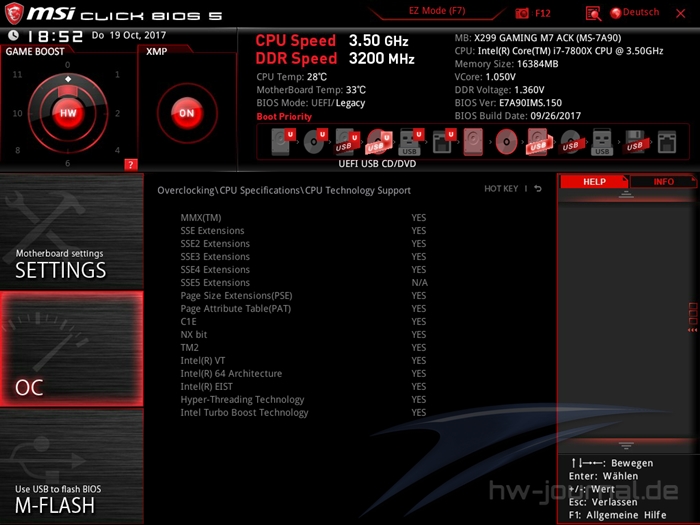Select the legacy CD/DVD disc boot icon
This screenshot has height=525, width=700.
pos(506,142)
